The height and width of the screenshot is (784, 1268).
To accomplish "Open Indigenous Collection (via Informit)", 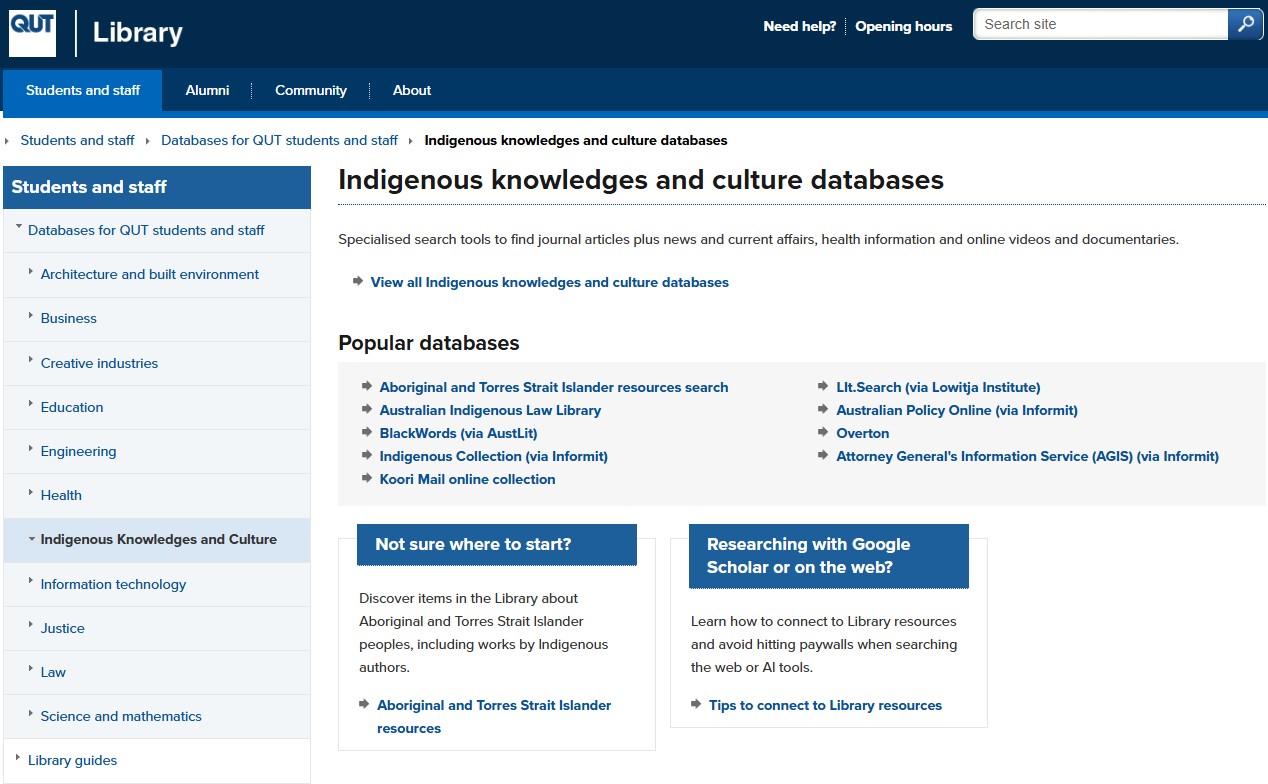I will [493, 456].
